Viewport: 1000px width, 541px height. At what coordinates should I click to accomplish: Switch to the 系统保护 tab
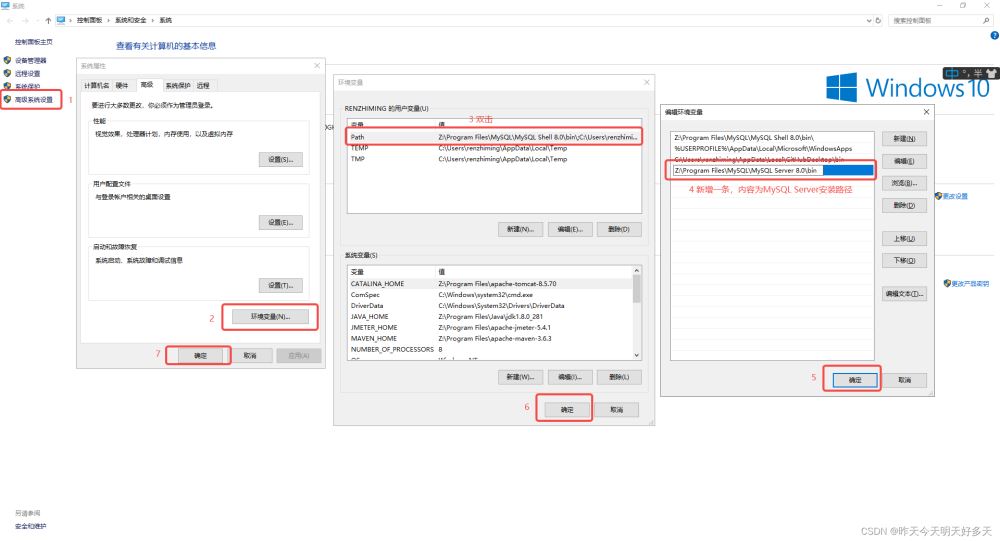(177, 85)
